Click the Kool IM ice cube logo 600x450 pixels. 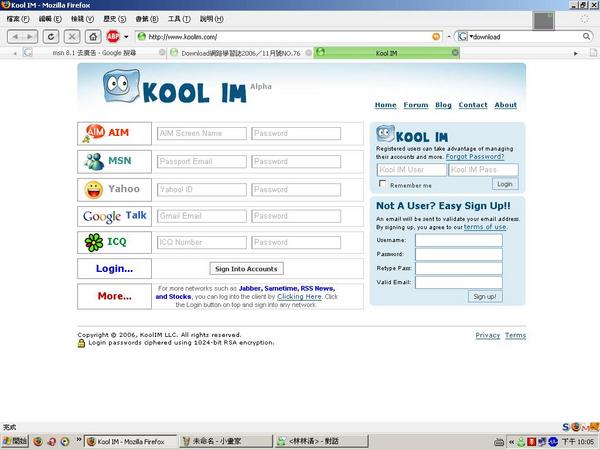(x=122, y=86)
